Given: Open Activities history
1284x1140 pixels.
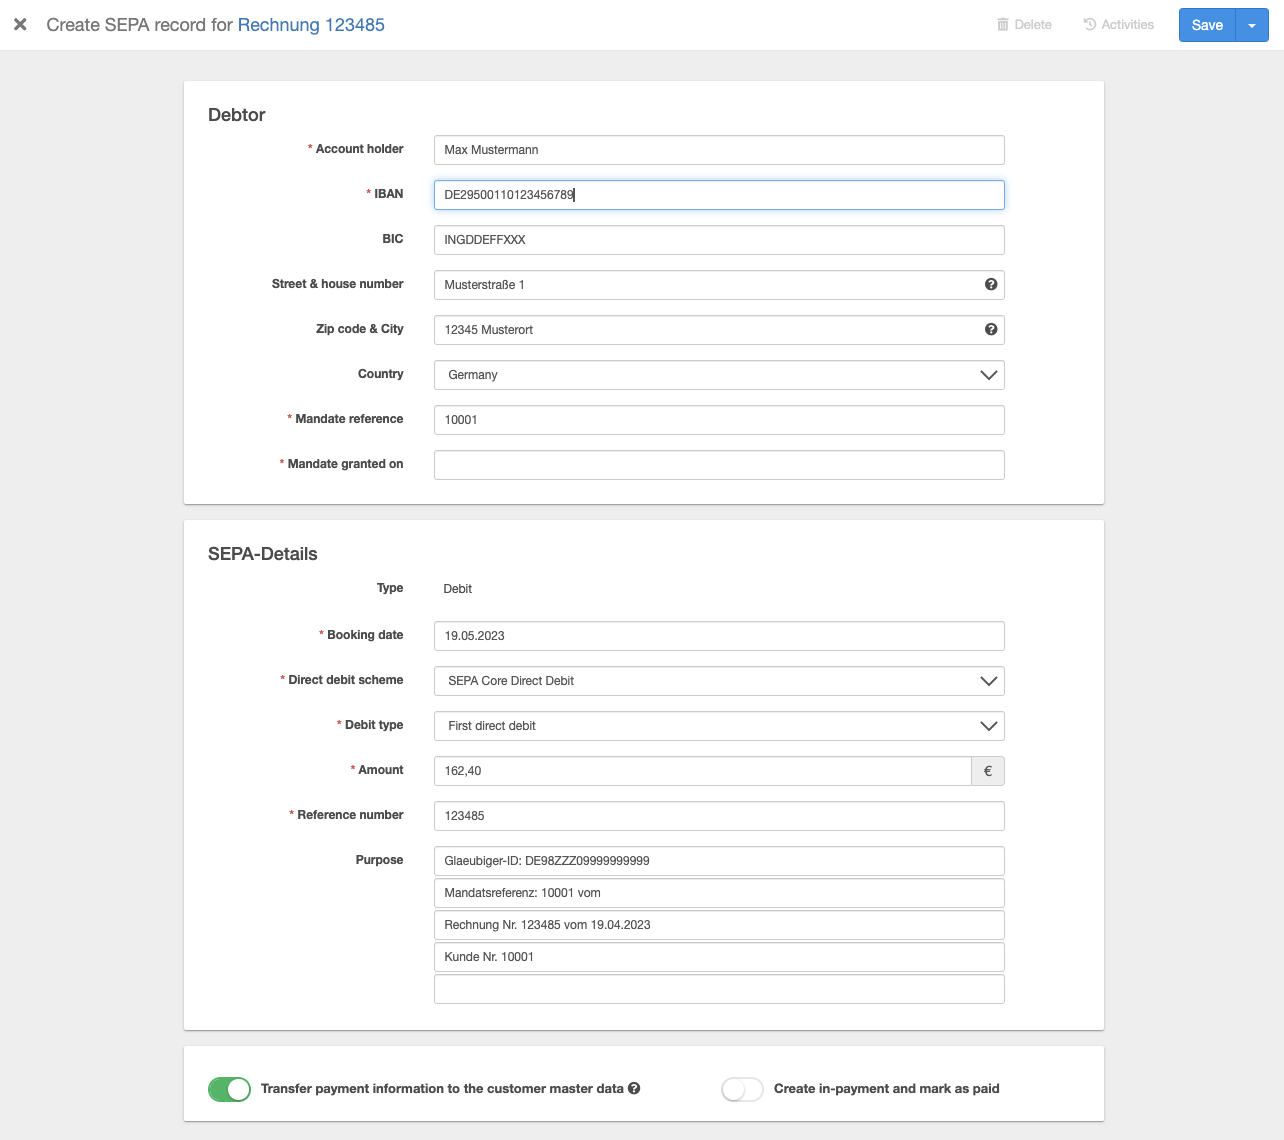Looking at the screenshot, I should (x=1119, y=24).
